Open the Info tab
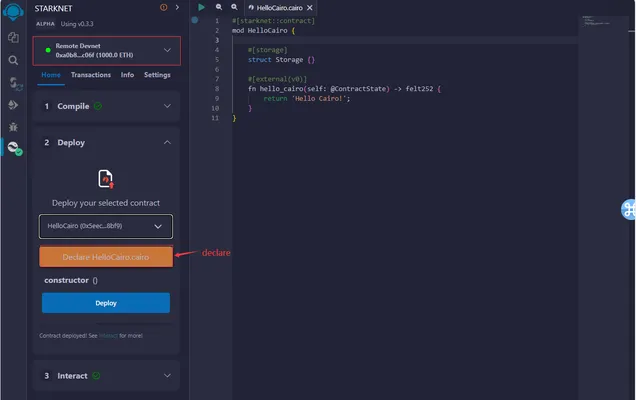636x400 pixels. tap(127, 75)
